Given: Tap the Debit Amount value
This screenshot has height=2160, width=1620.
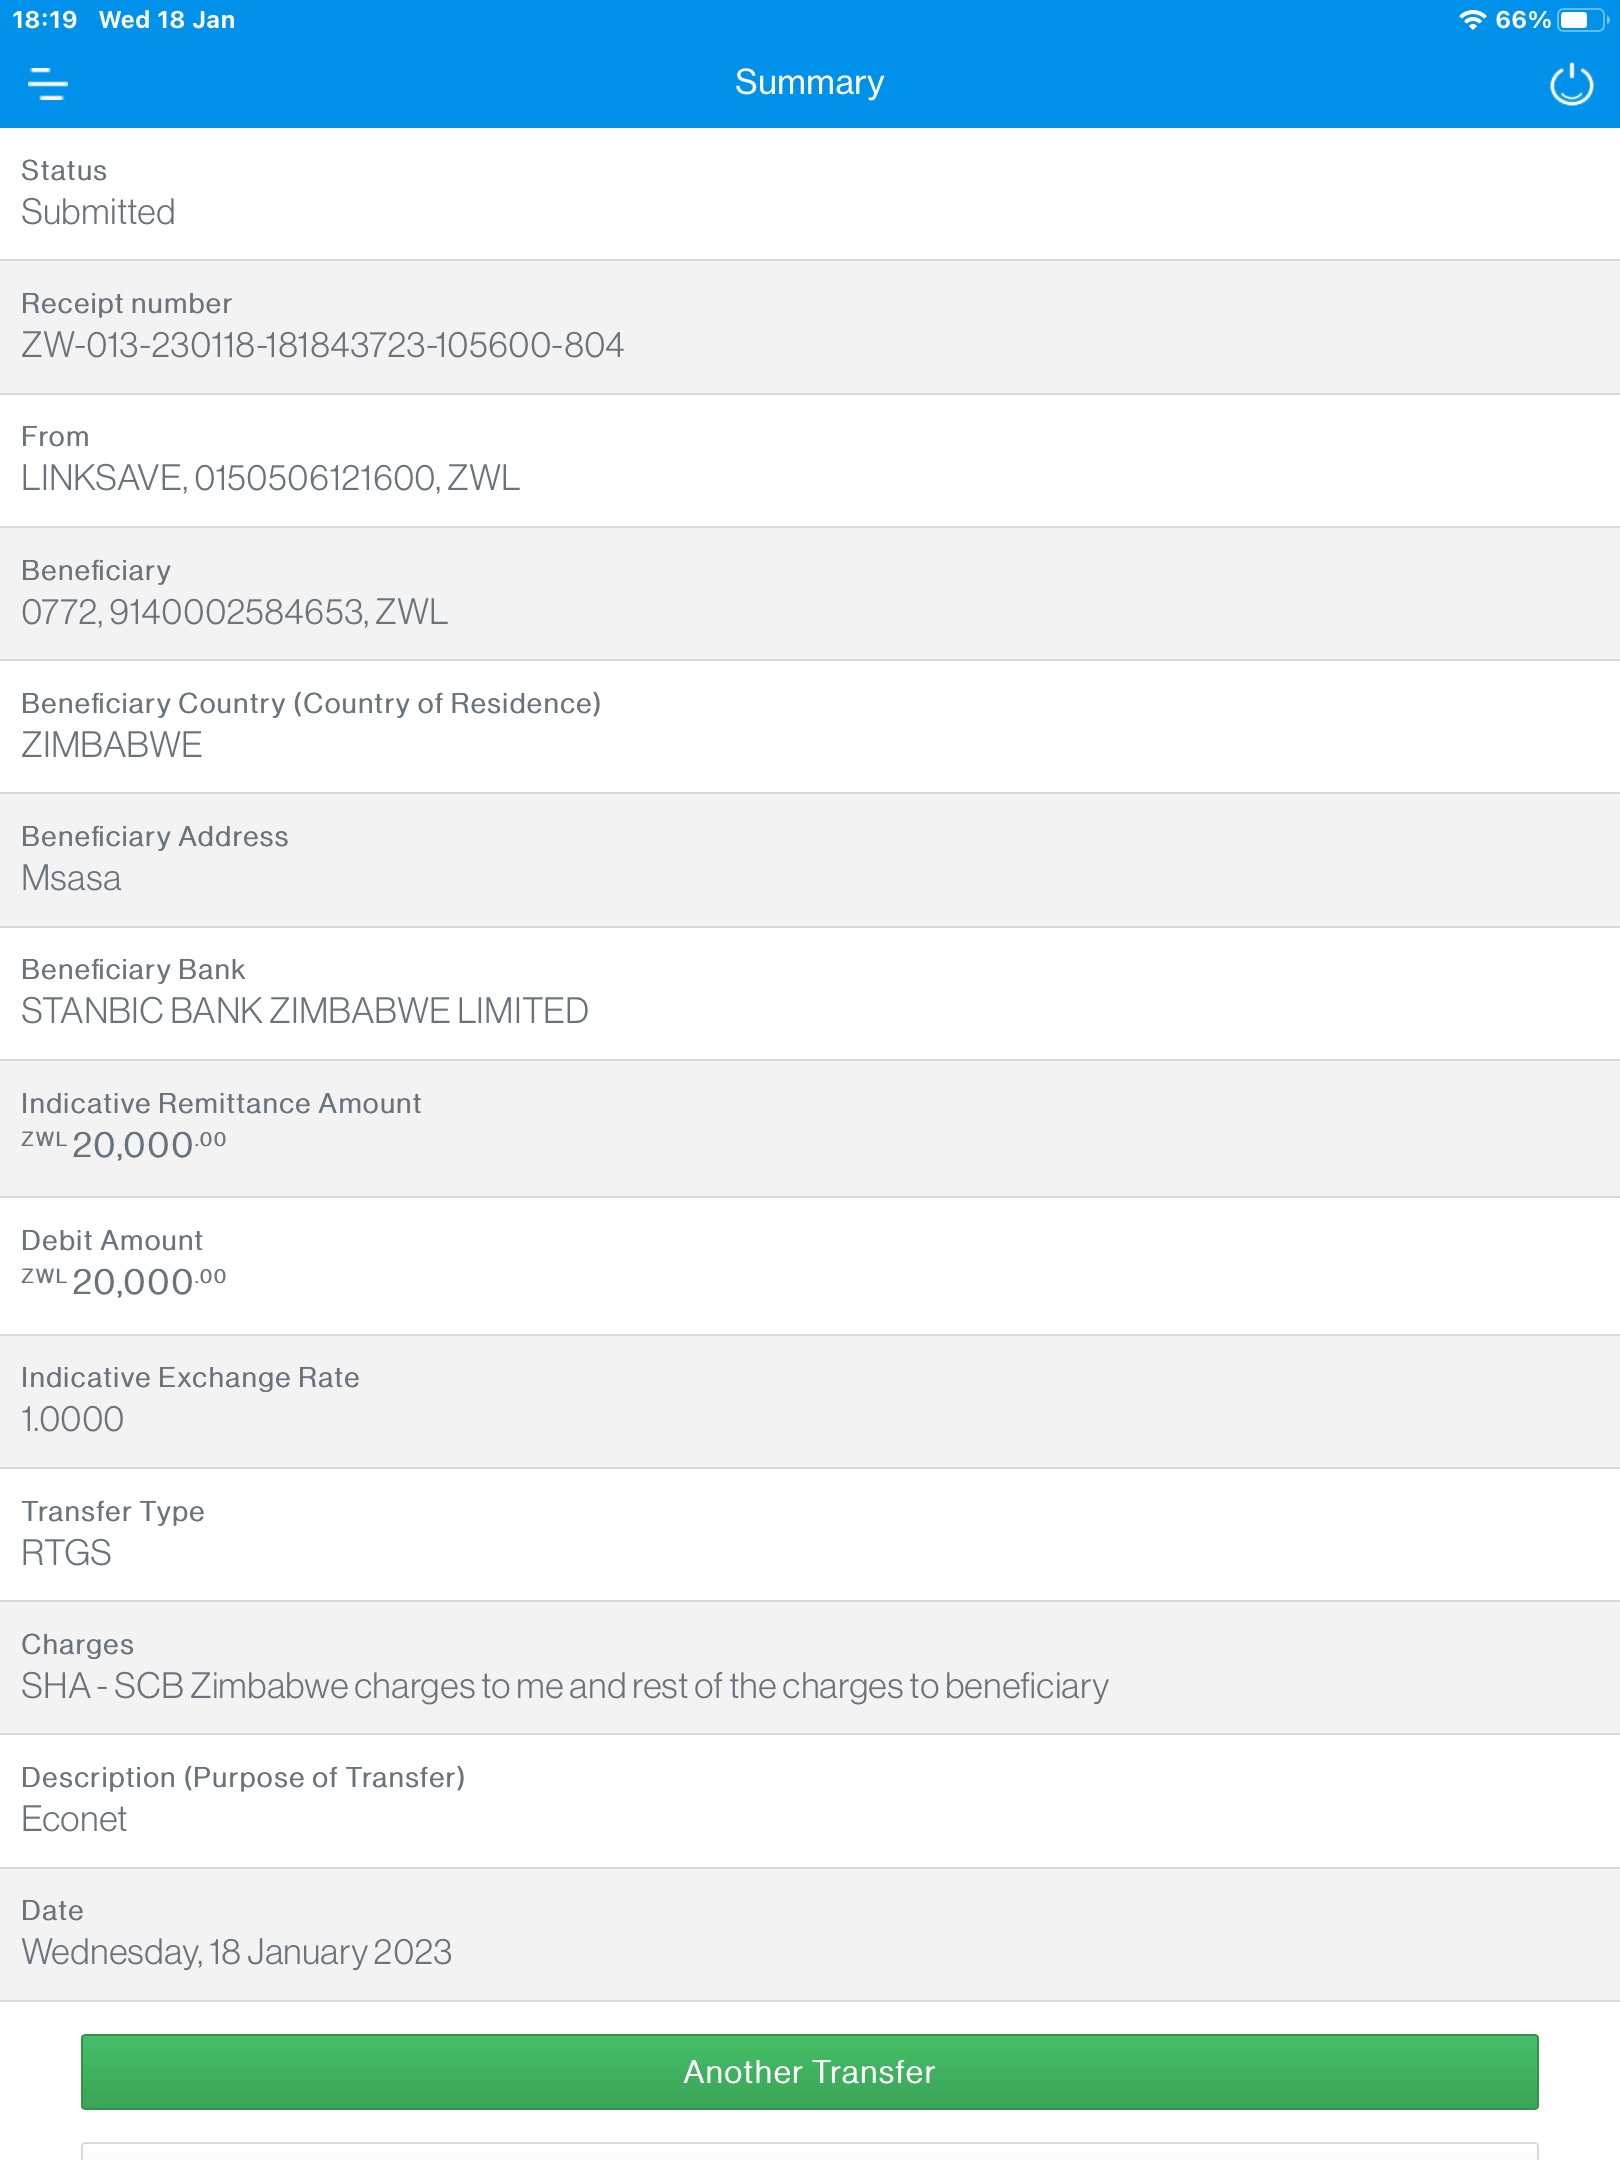Looking at the screenshot, I should [124, 1281].
